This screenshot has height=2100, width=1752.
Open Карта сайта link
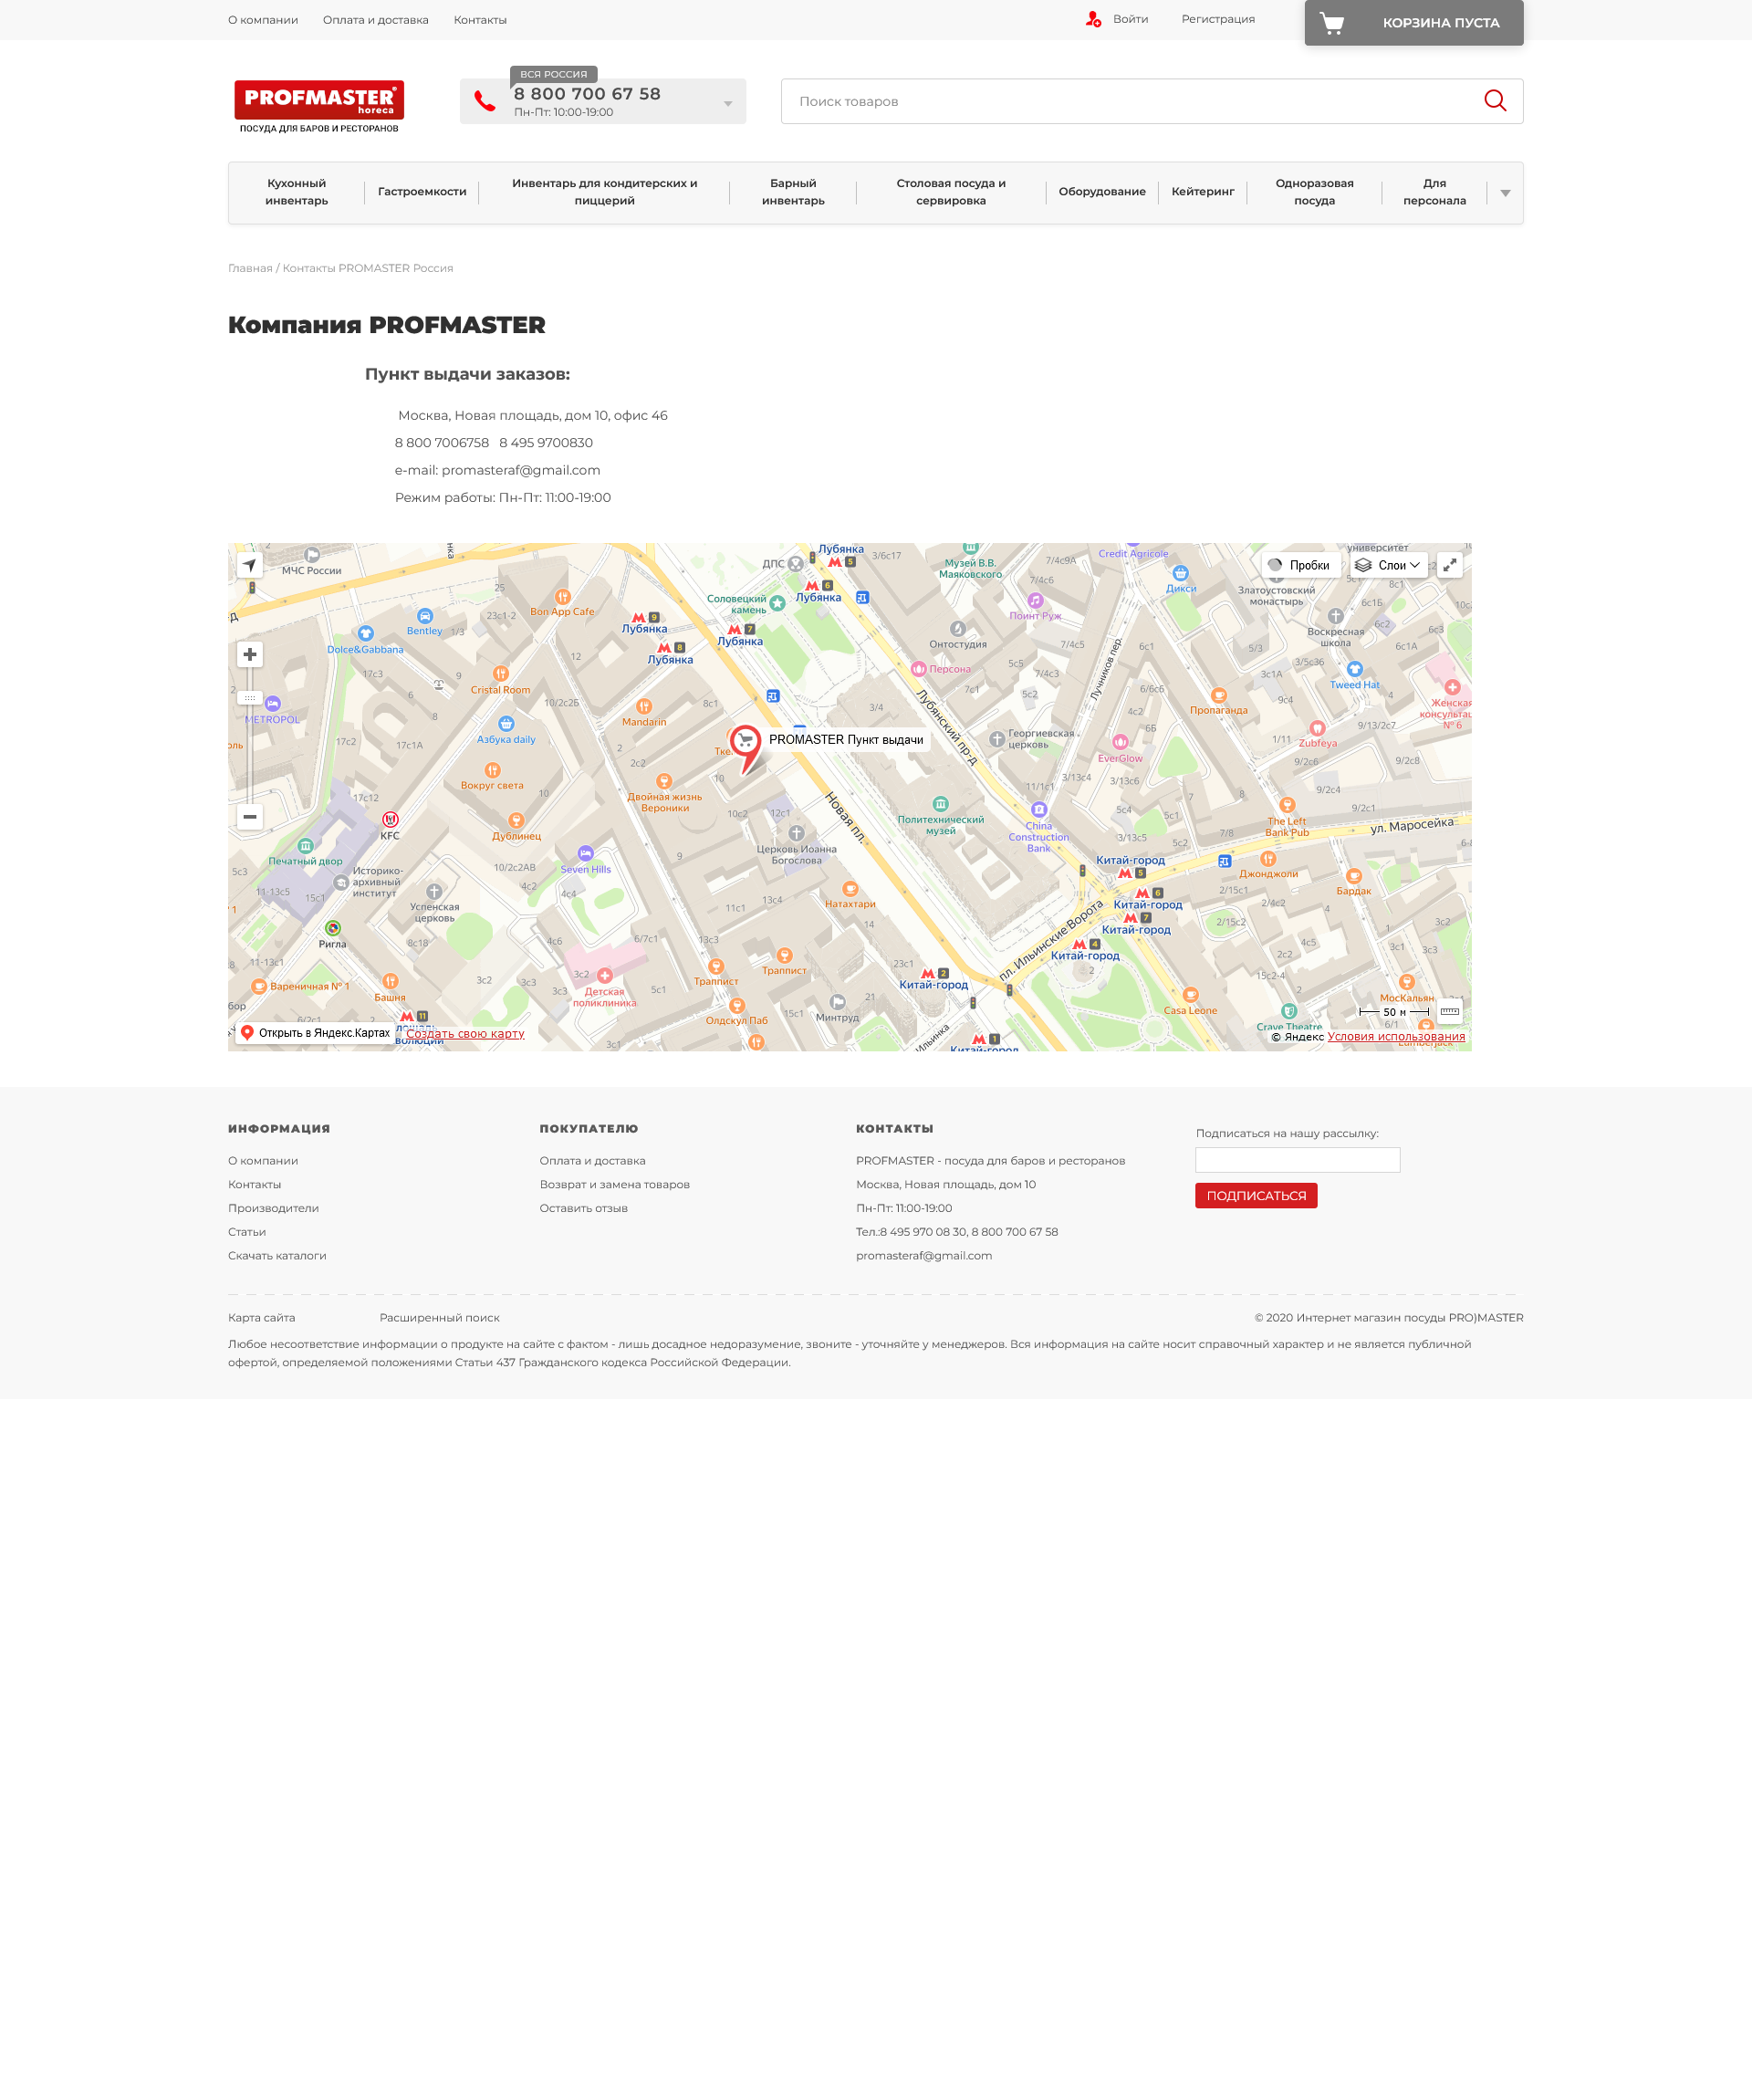pyautogui.click(x=261, y=1318)
